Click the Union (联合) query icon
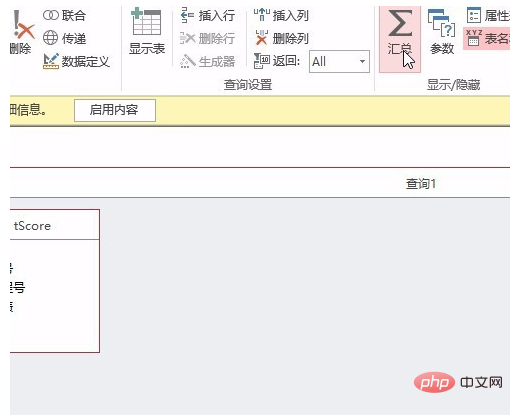Screen dimensions: 513x415 pos(51,15)
